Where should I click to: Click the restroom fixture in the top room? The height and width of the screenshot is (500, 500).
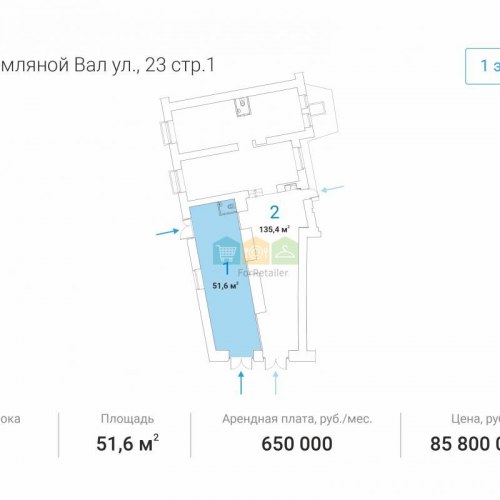[x=243, y=107]
